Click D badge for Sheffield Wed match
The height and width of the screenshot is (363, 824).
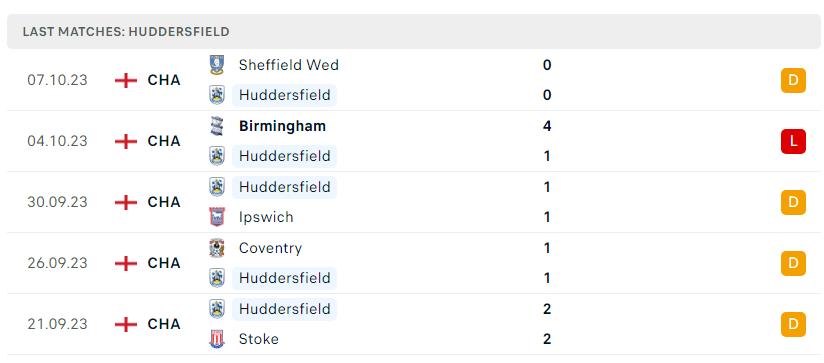click(x=793, y=80)
